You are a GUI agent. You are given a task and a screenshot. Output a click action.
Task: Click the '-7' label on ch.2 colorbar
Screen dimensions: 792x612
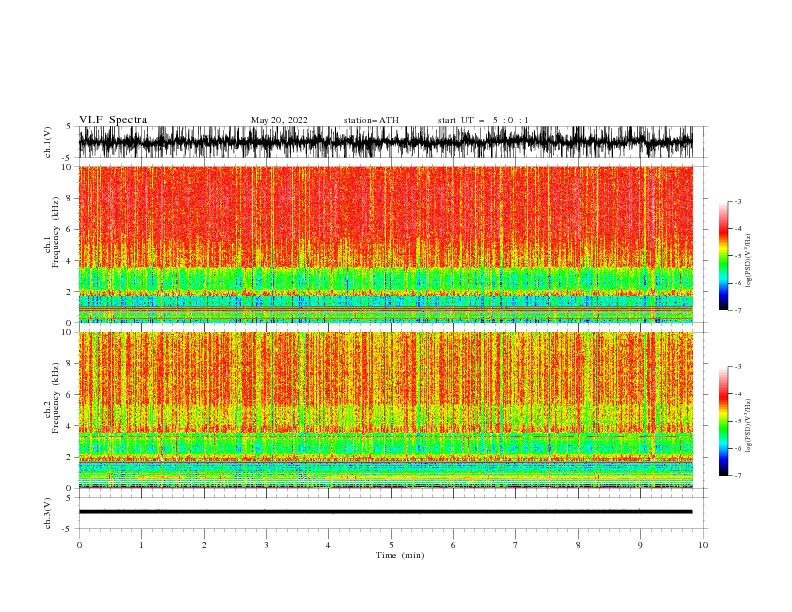pyautogui.click(x=737, y=475)
